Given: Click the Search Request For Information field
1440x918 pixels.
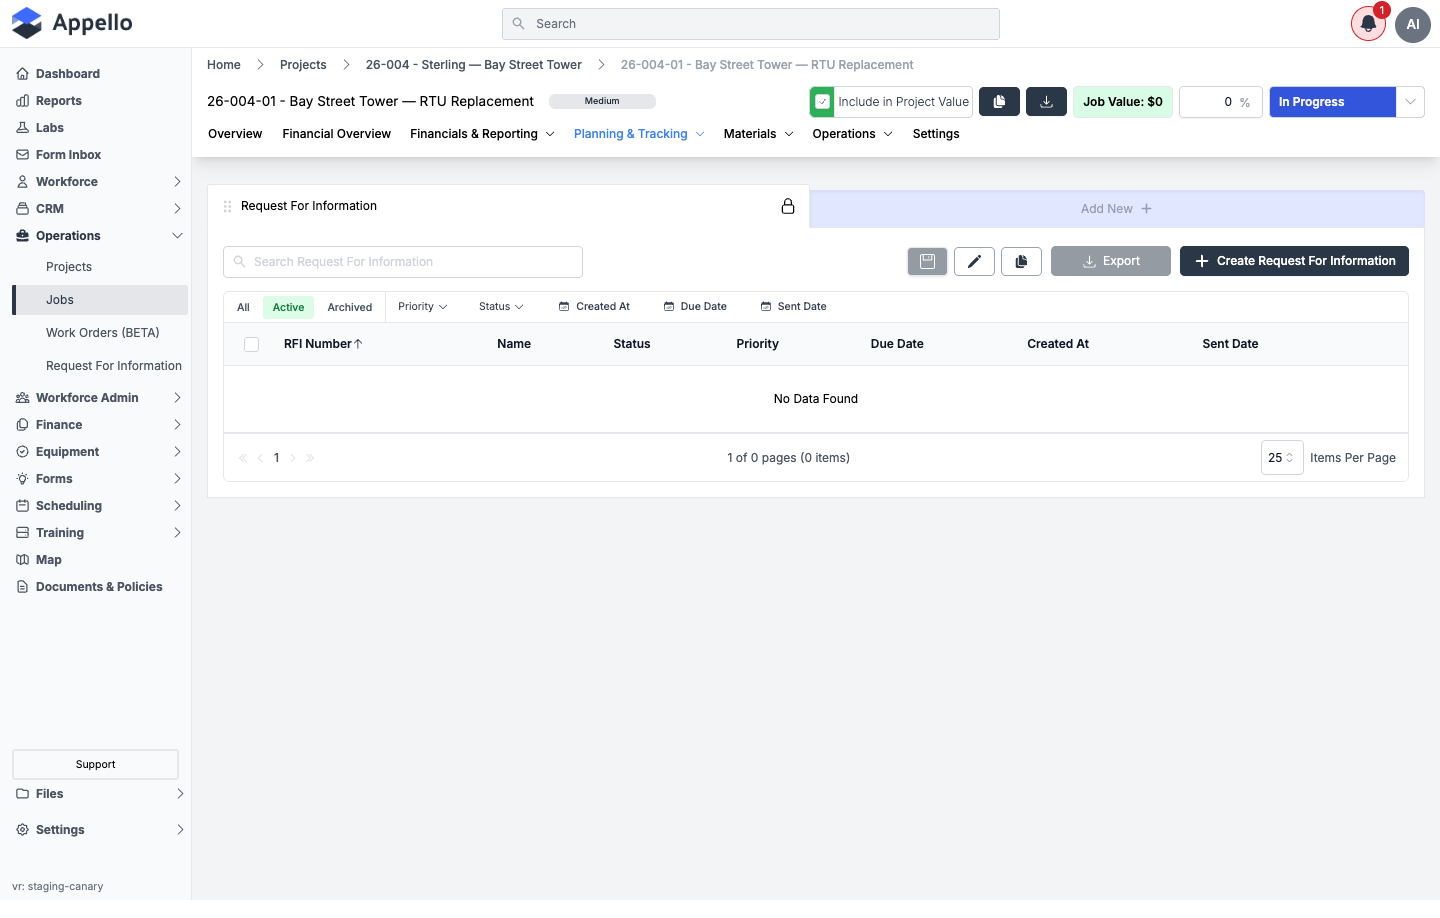Looking at the screenshot, I should coord(403,262).
